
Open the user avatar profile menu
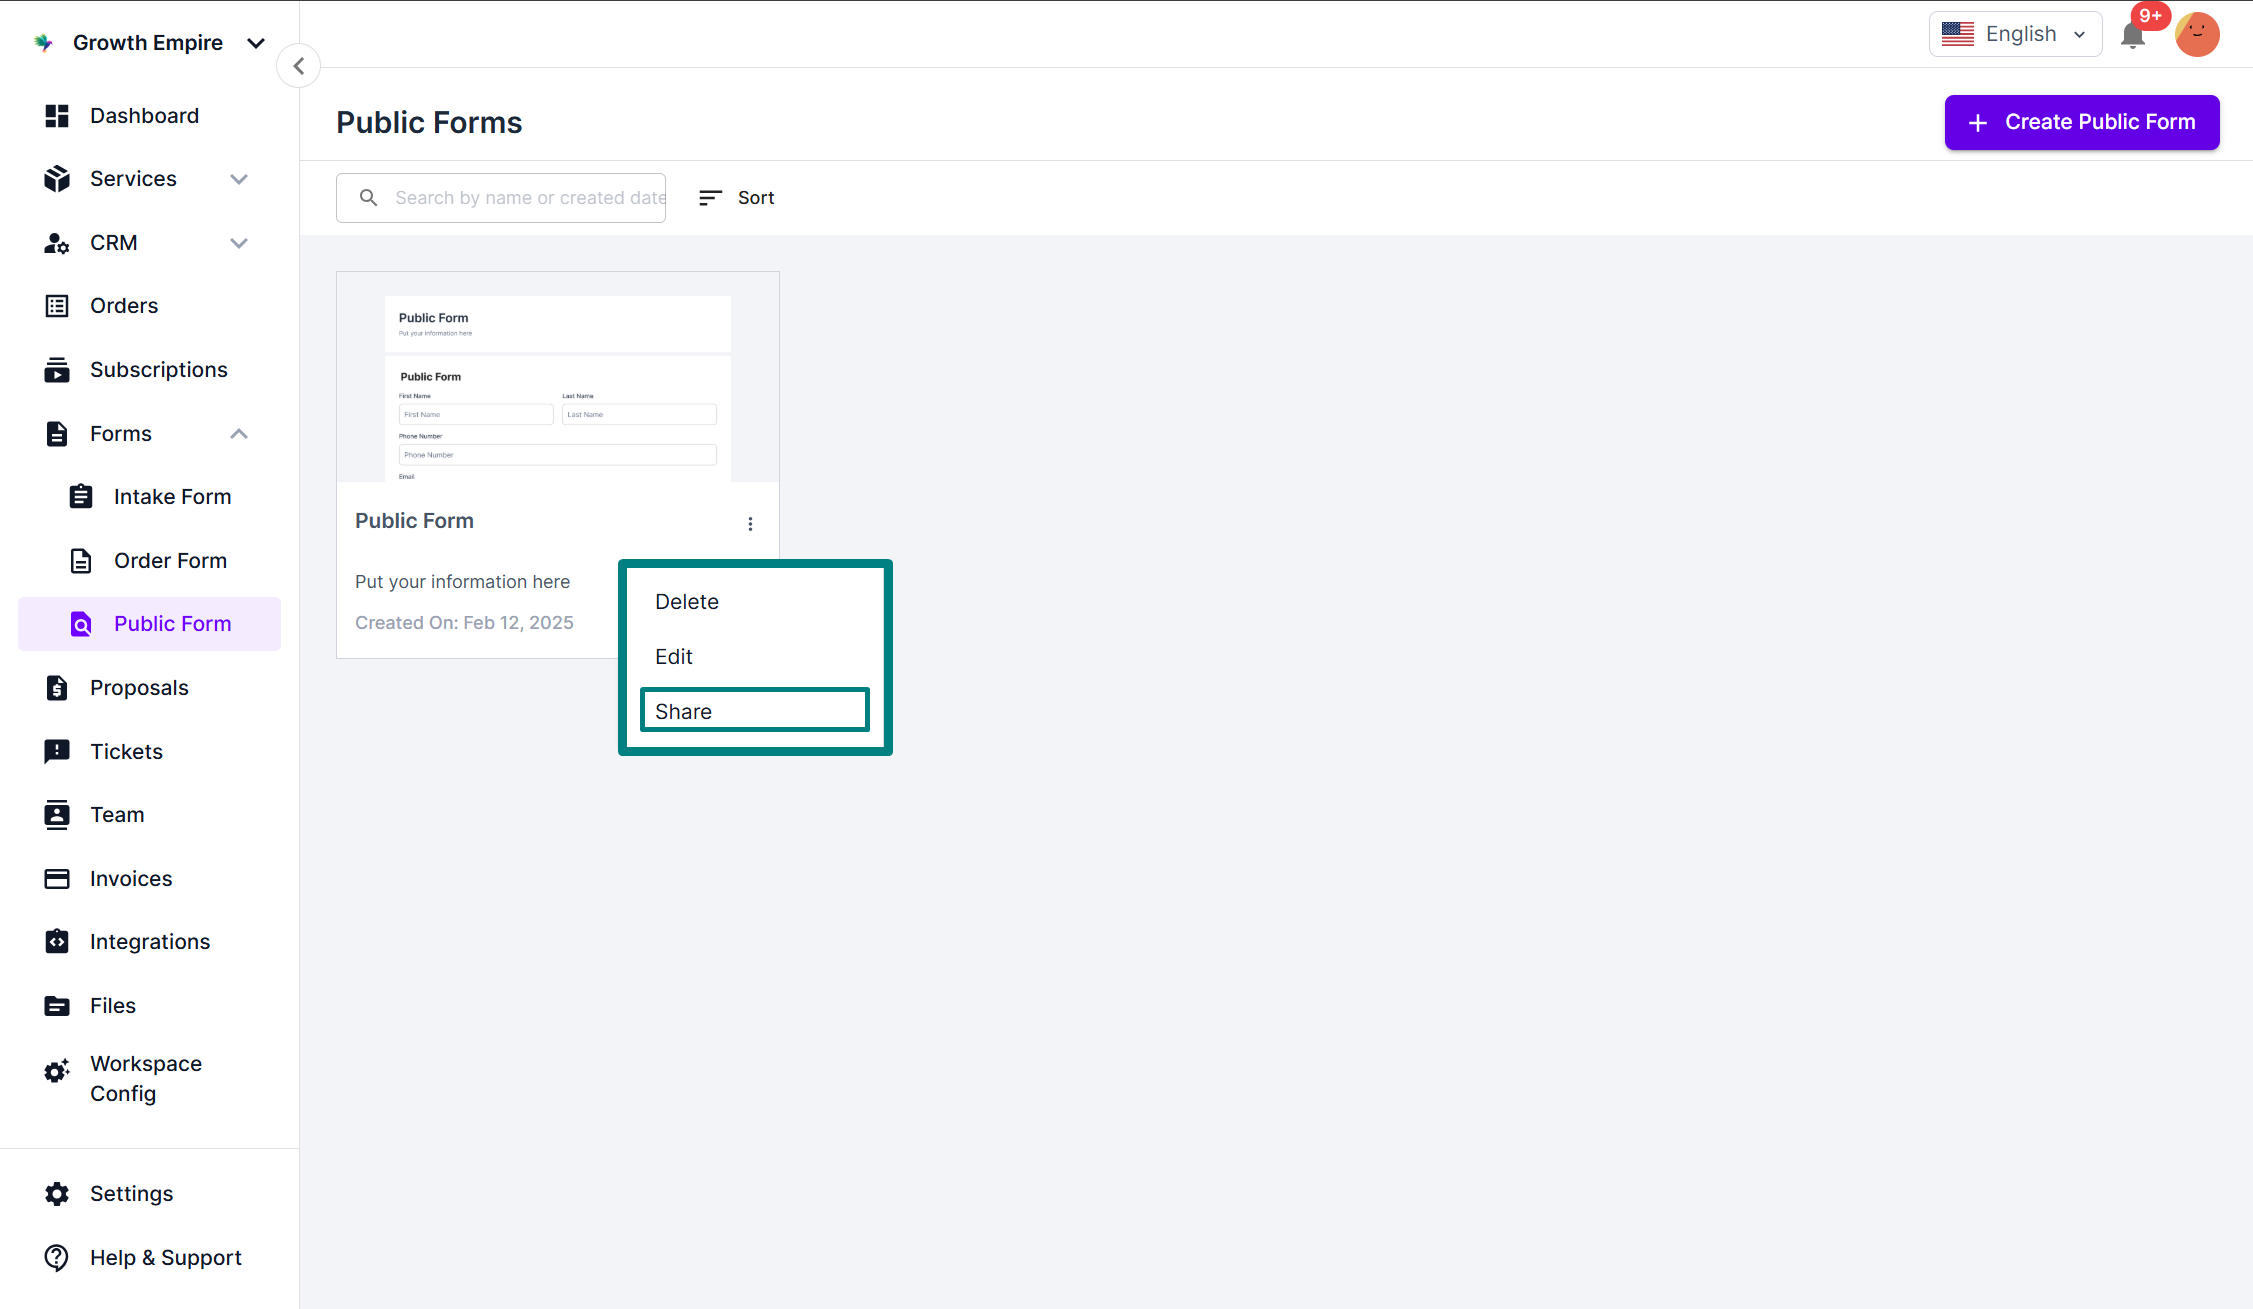[x=2196, y=35]
